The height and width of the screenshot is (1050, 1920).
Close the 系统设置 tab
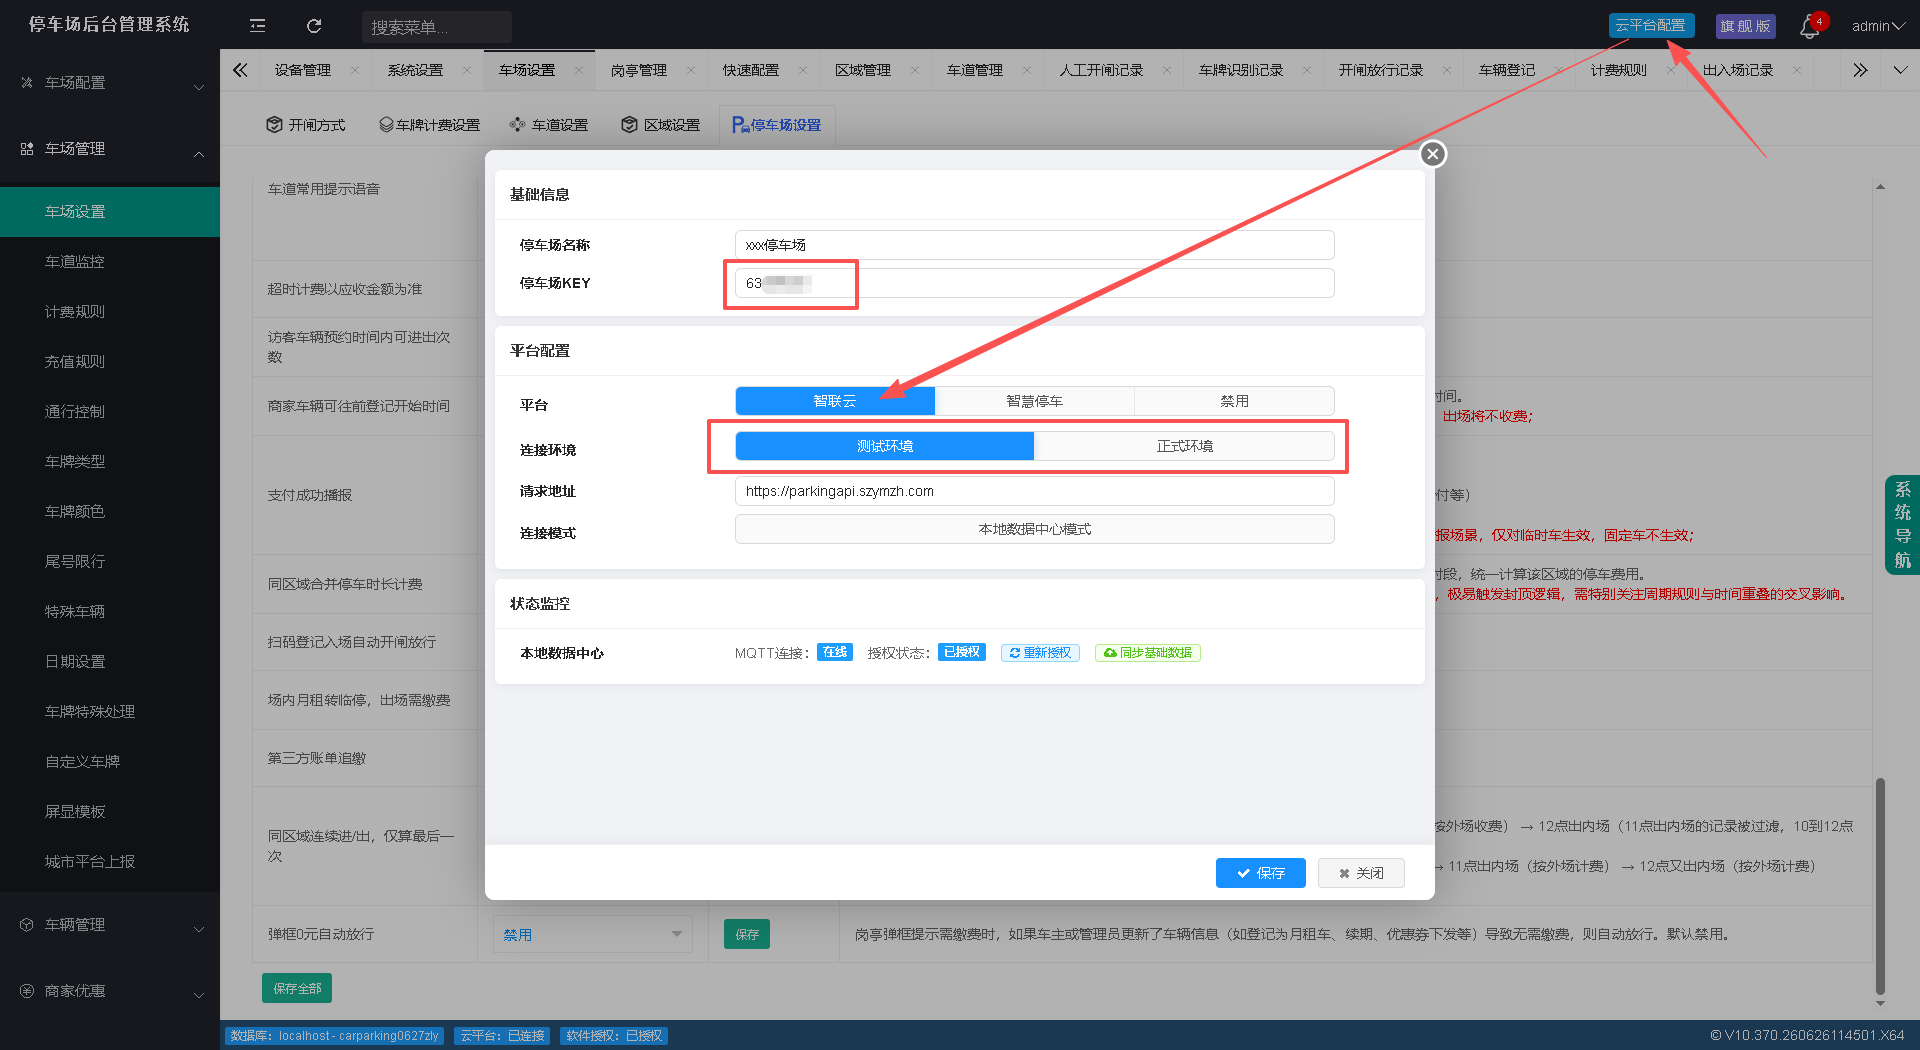tap(466, 70)
